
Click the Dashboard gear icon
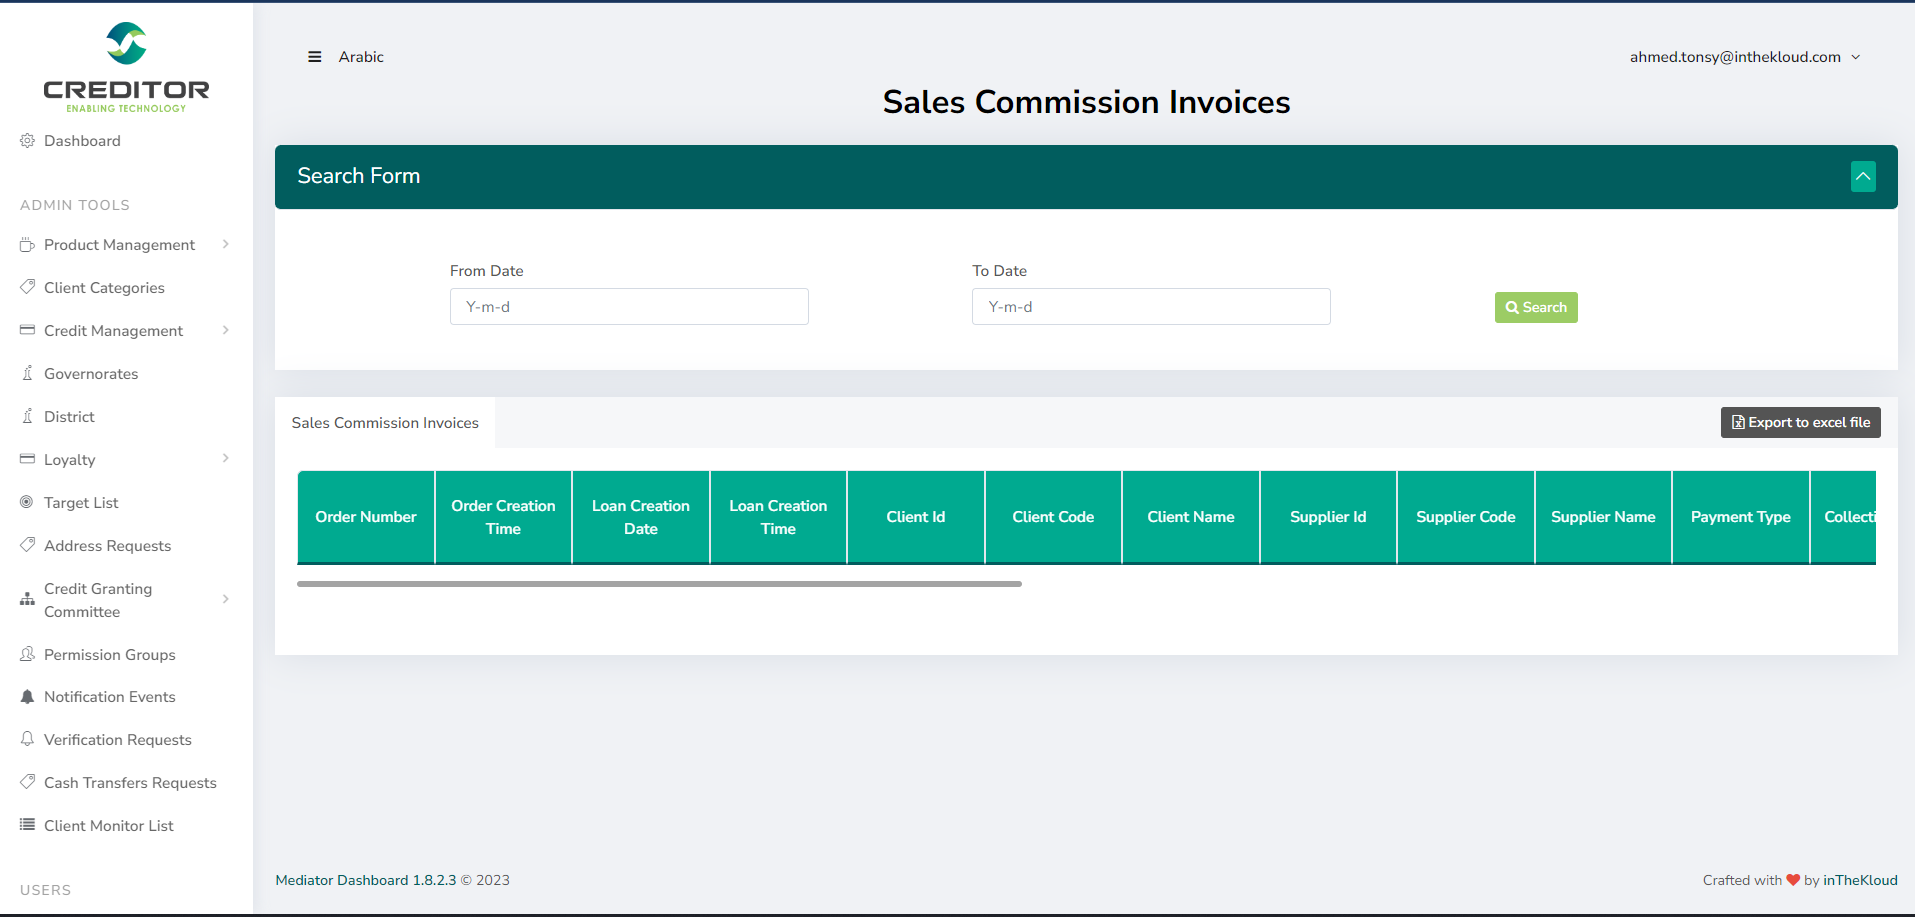pyautogui.click(x=27, y=141)
